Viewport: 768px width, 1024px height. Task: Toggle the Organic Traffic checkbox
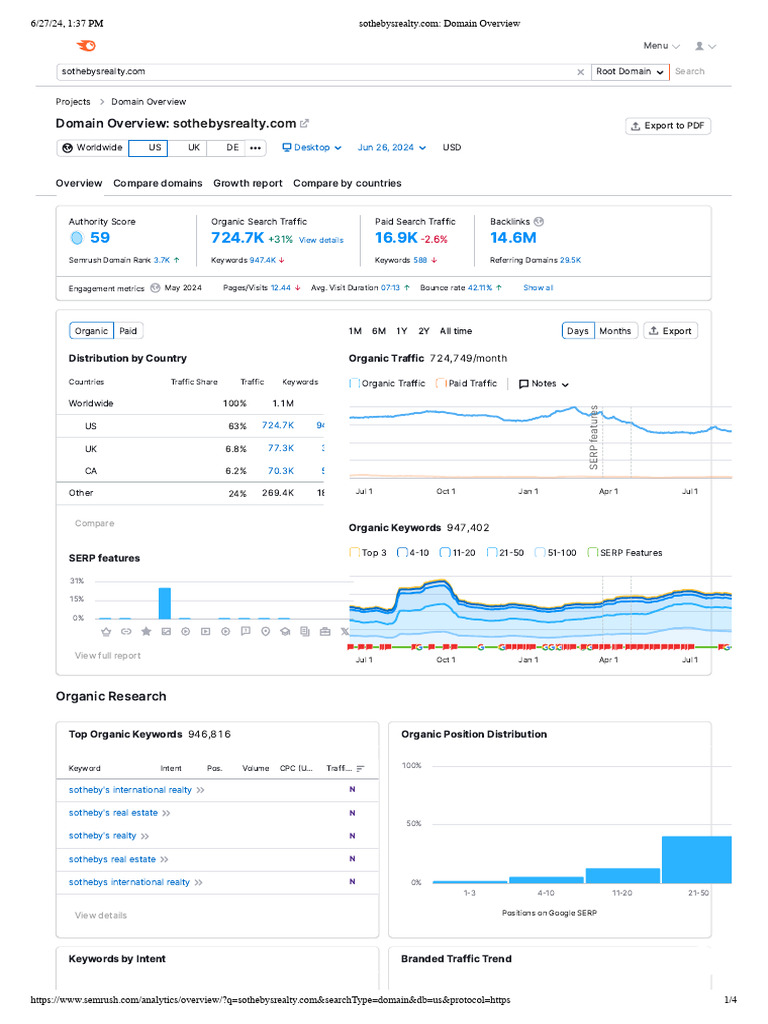click(355, 383)
